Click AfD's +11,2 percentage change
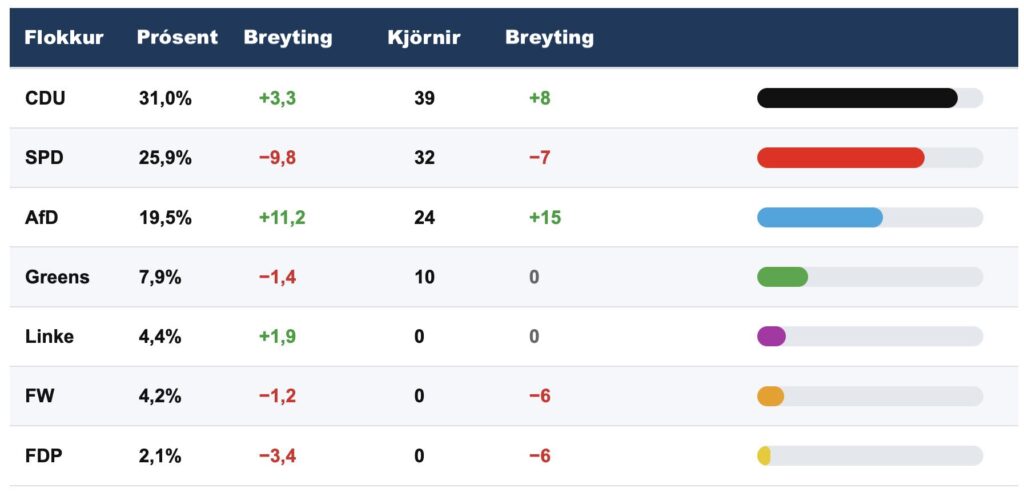The width and height of the screenshot is (1024, 500). pos(282,217)
